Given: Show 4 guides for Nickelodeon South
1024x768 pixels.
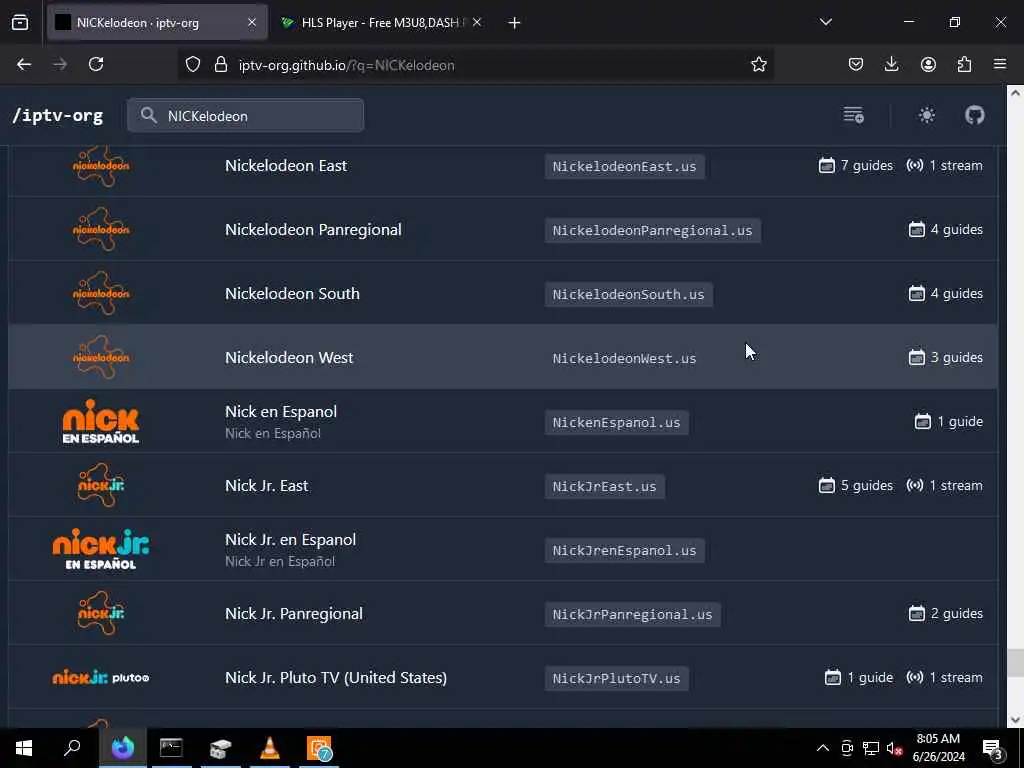Looking at the screenshot, I should [946, 294].
